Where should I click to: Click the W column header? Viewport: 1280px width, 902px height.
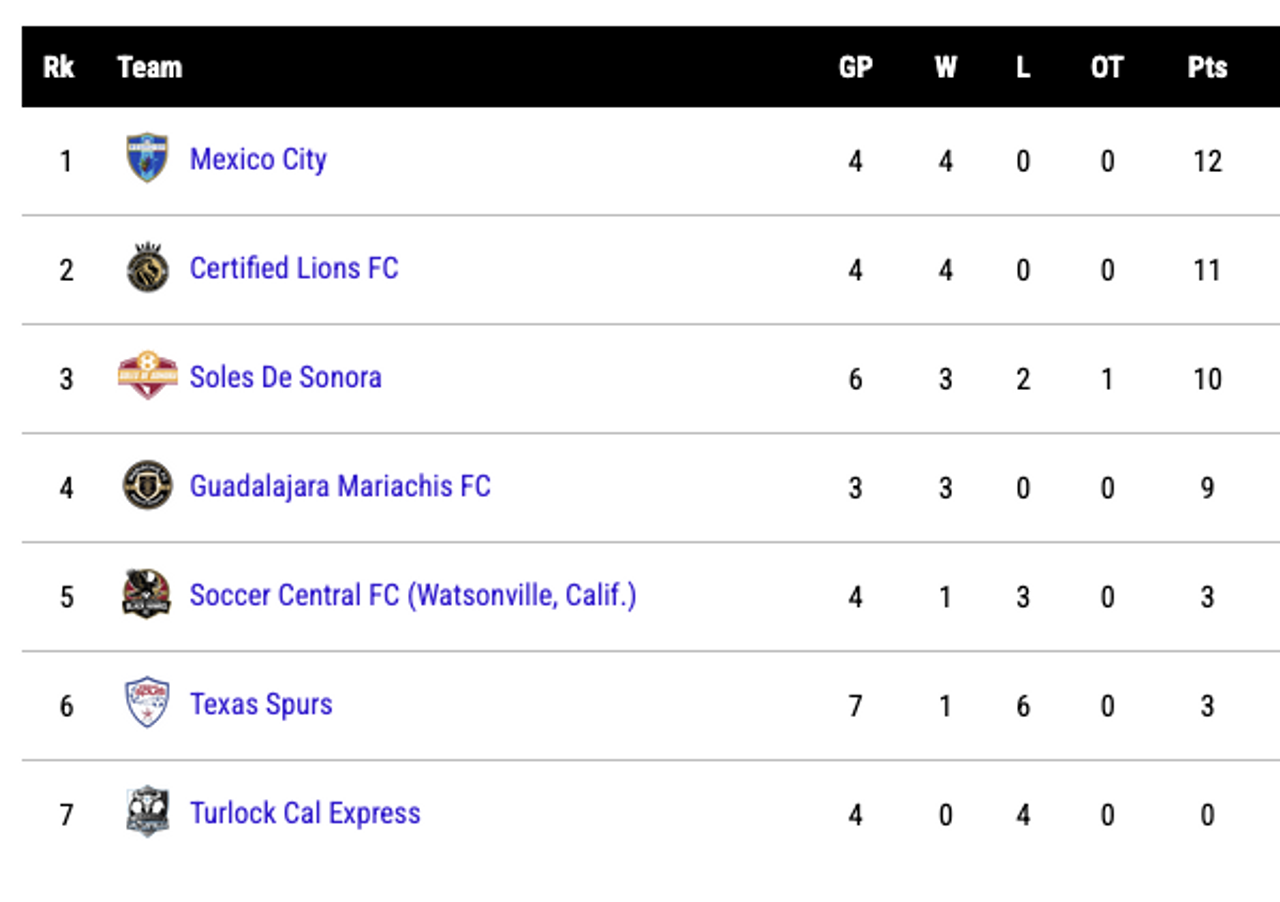point(945,67)
